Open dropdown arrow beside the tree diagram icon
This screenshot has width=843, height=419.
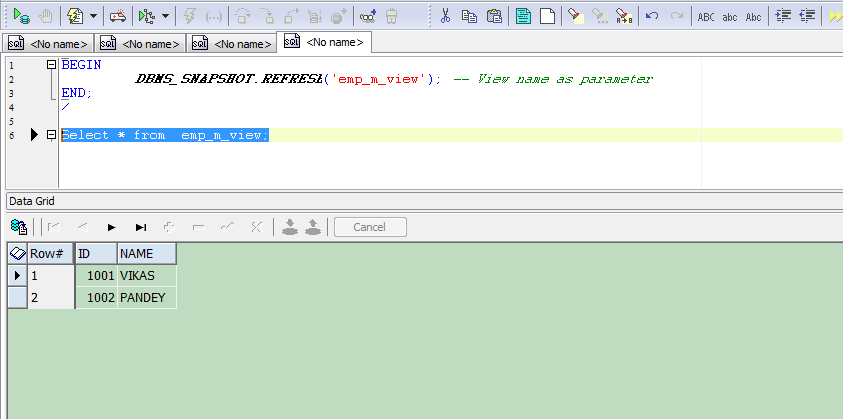pos(166,16)
